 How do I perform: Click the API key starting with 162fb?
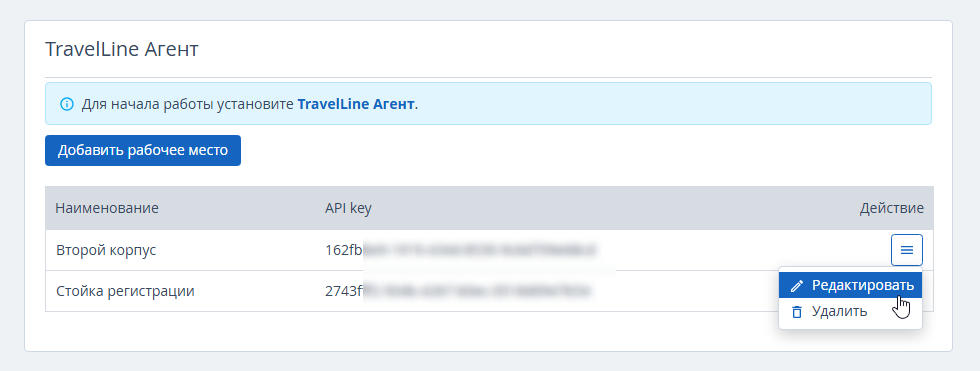coord(461,250)
